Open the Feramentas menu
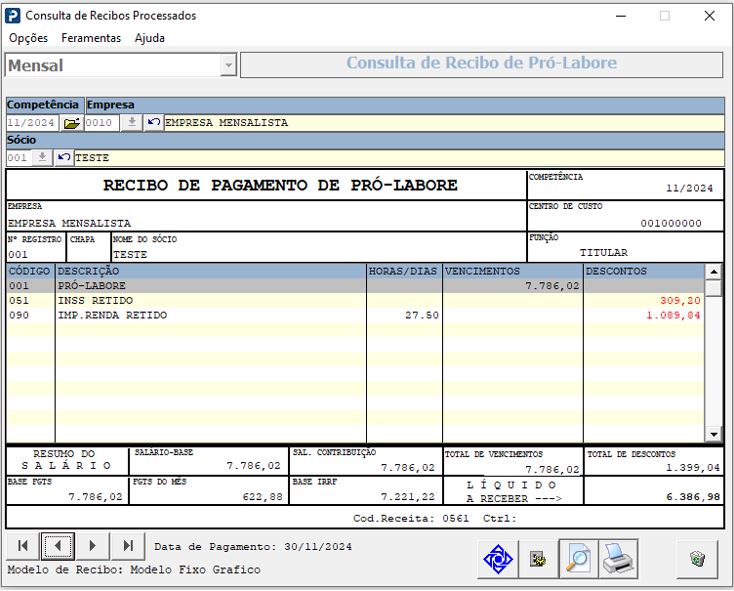734x591 pixels. click(91, 38)
